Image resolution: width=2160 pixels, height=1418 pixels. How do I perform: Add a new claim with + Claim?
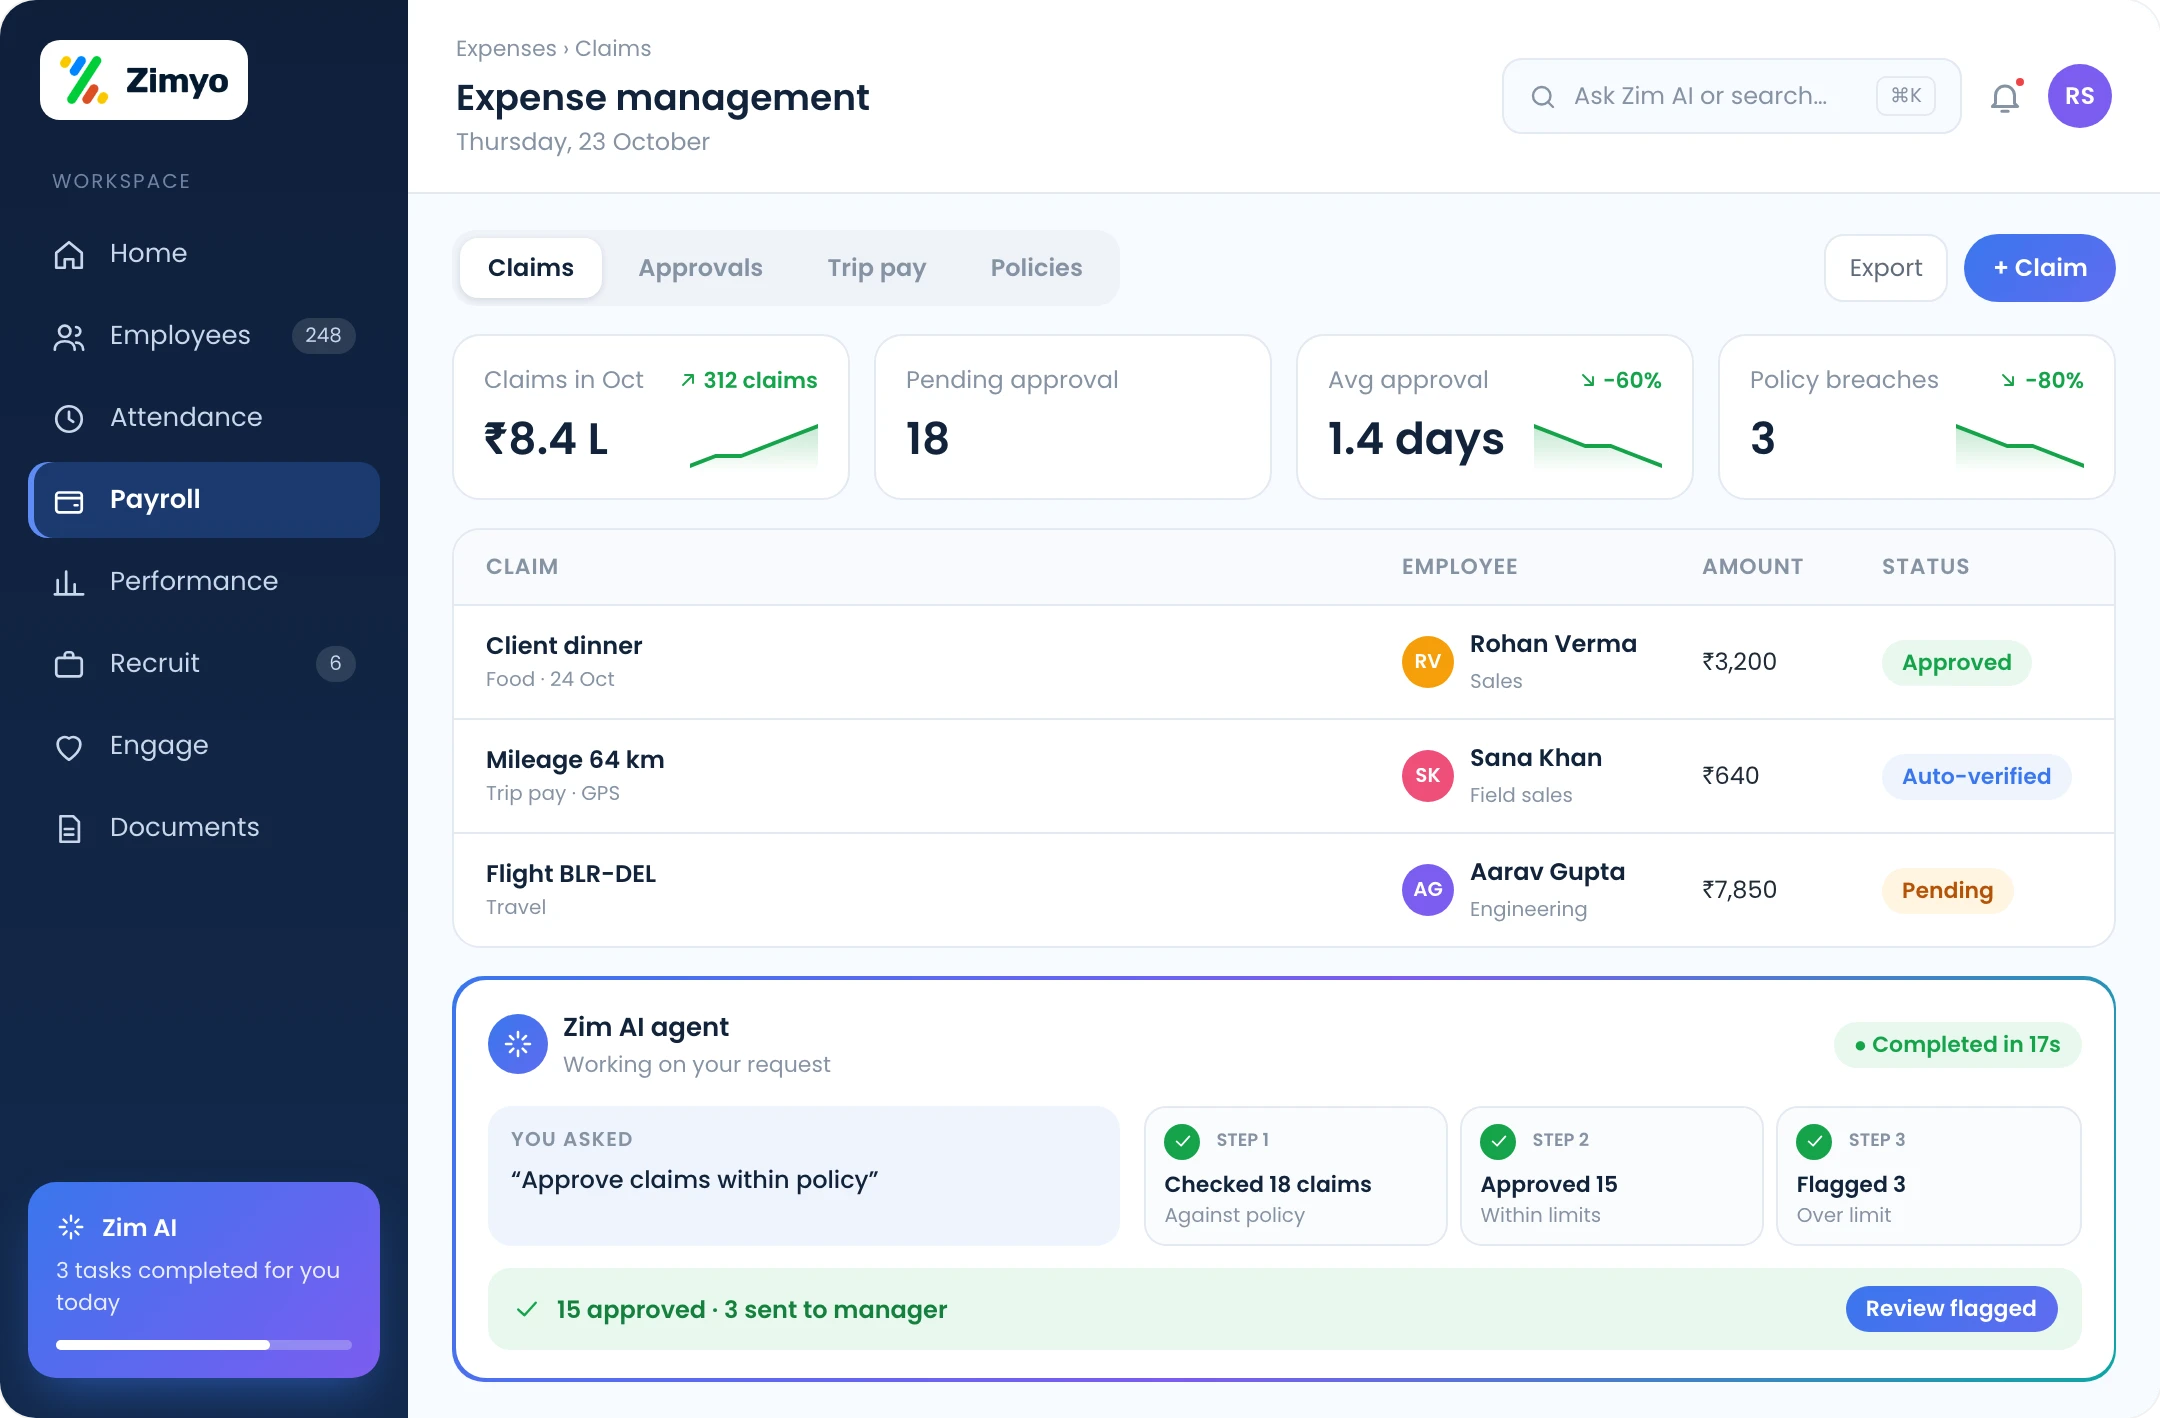click(x=2040, y=268)
